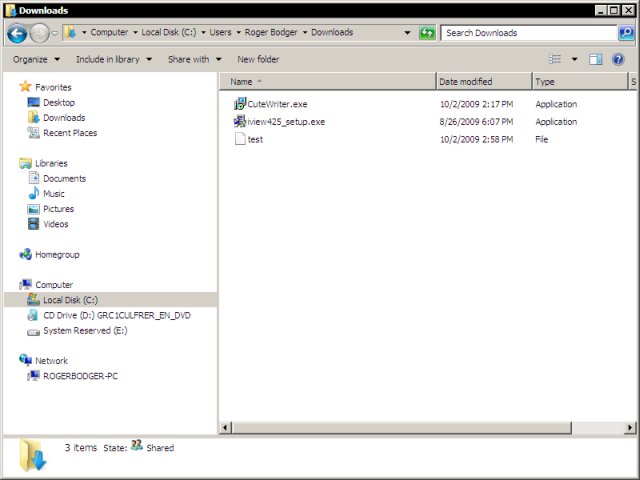This screenshot has width=640, height=480.
Task: Open Documents library
Action: [x=64, y=178]
